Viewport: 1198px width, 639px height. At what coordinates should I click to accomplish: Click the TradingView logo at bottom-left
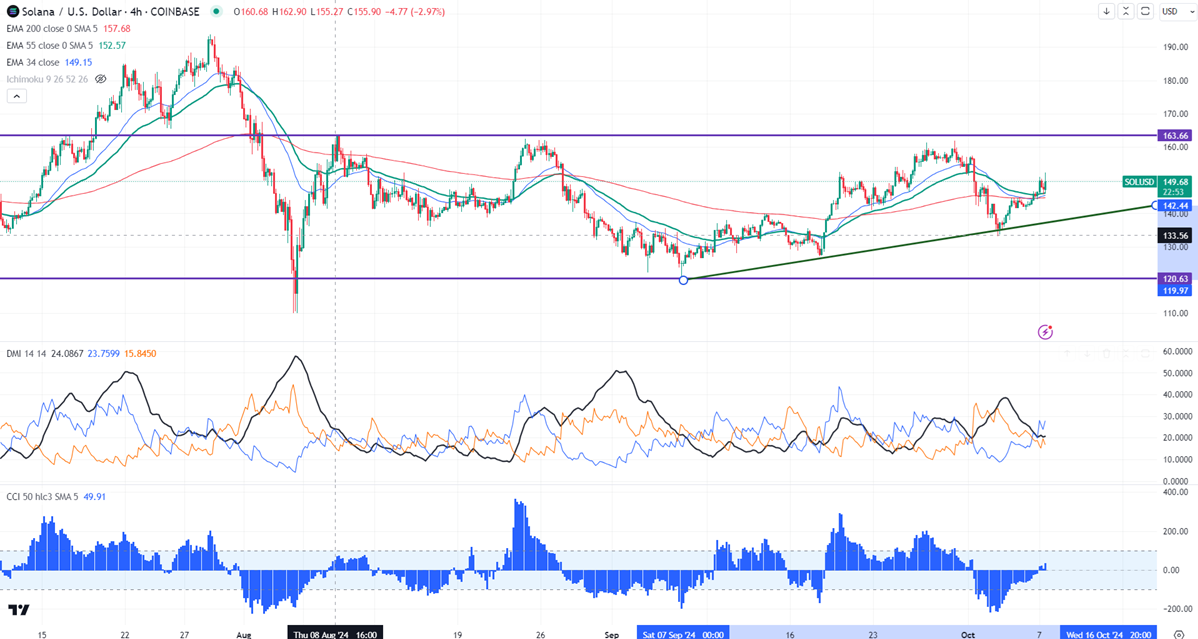click(18, 609)
